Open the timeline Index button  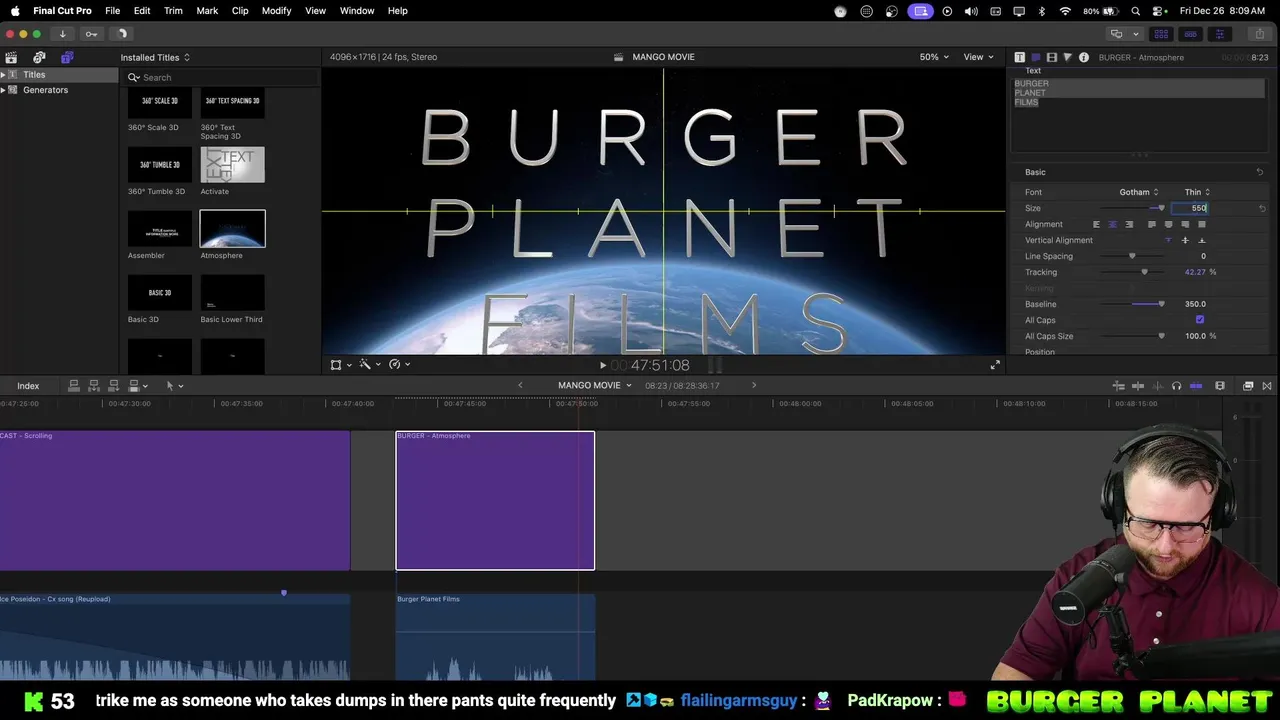(x=28, y=386)
